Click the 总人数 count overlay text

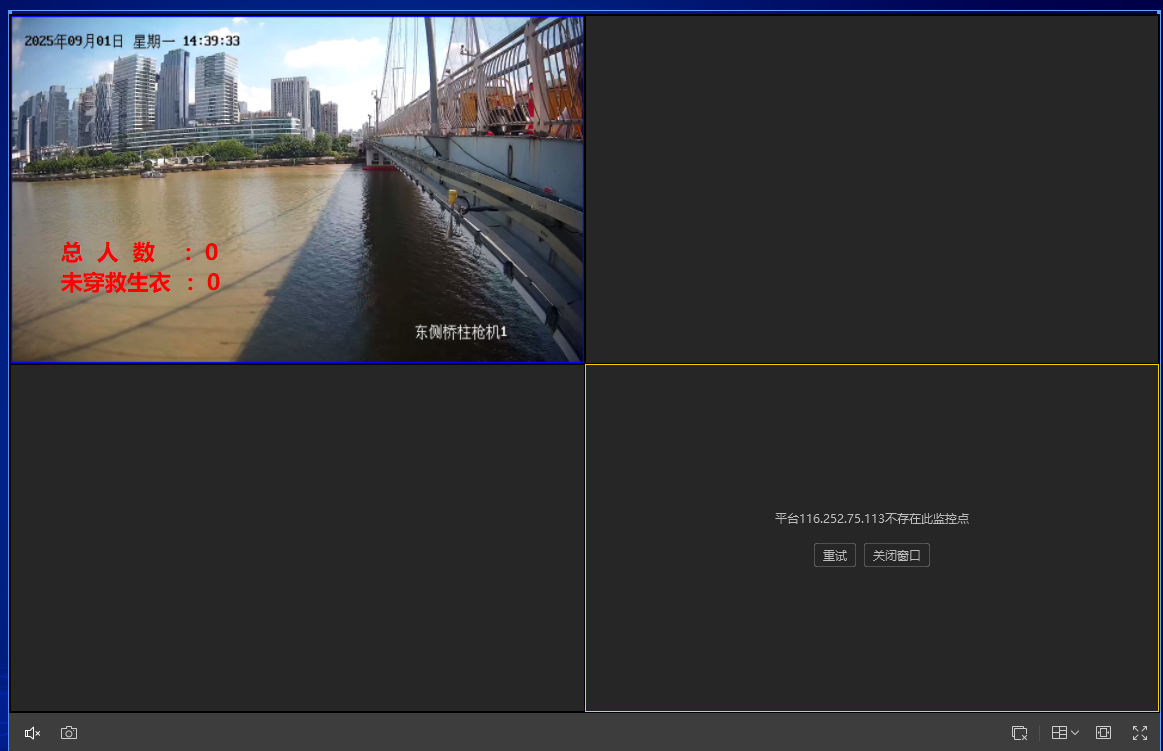click(x=139, y=253)
